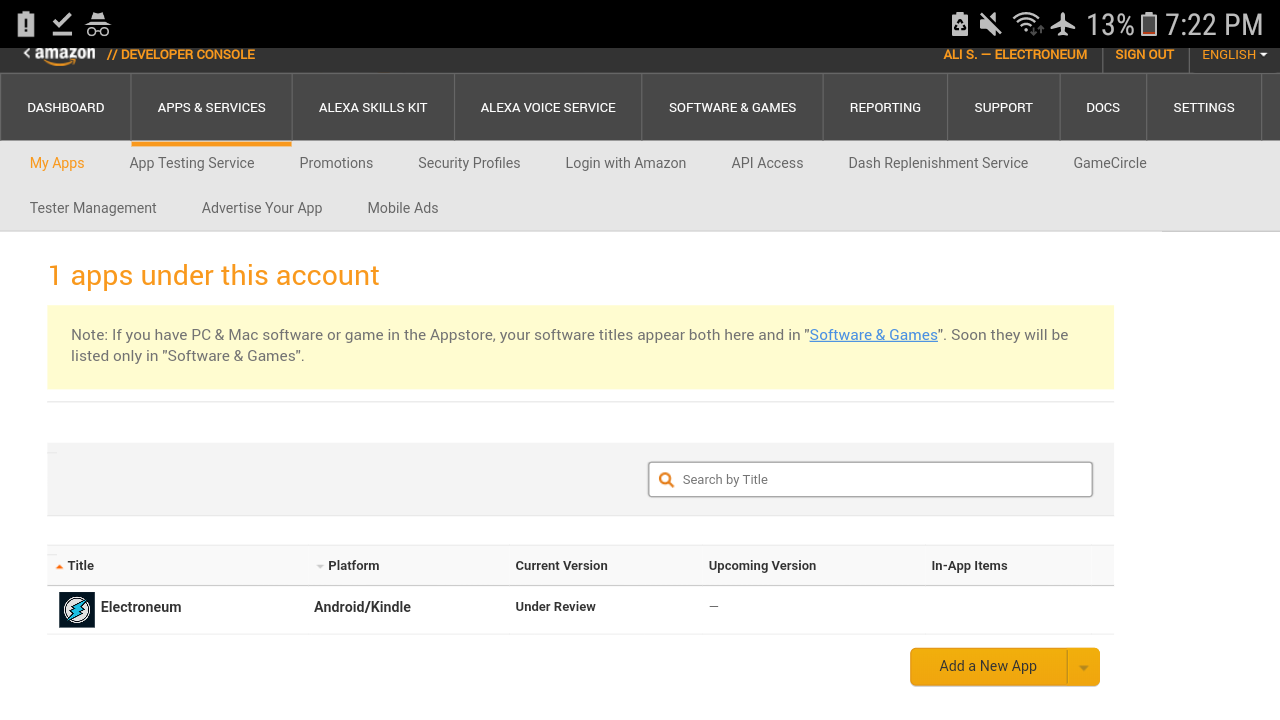The image size is (1280, 720).
Task: Follow the Software & Games link
Action: pos(873,335)
